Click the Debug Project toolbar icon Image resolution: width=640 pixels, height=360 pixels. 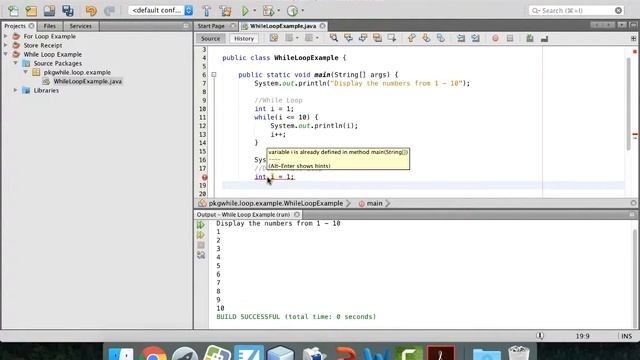tap(269, 11)
